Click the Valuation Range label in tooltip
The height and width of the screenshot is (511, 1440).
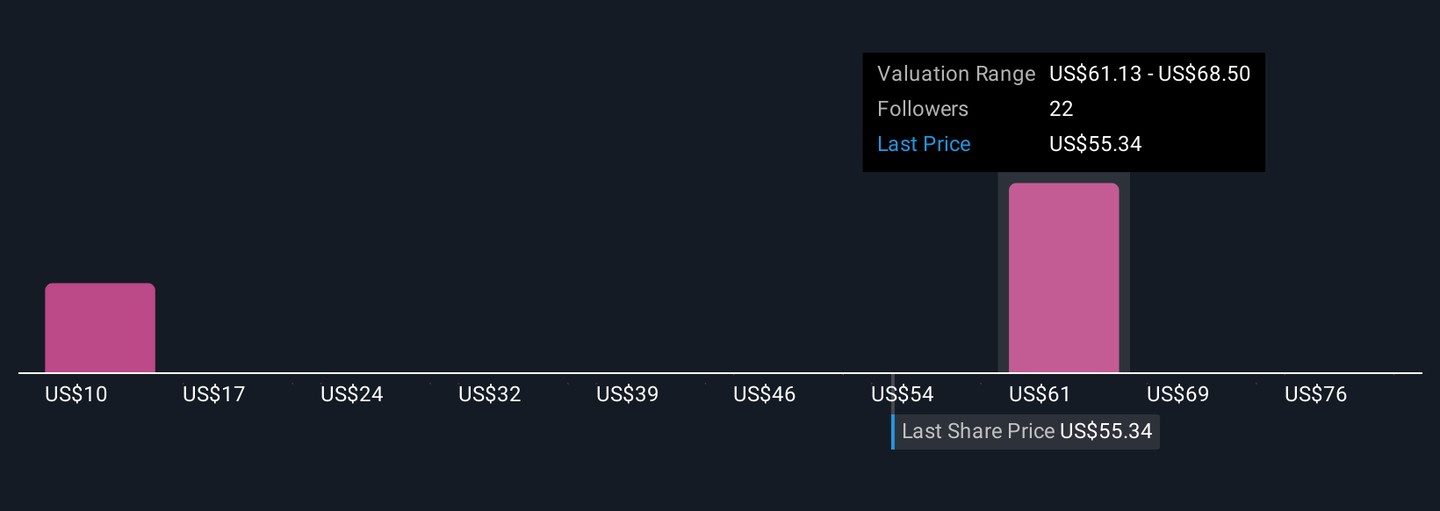[956, 74]
